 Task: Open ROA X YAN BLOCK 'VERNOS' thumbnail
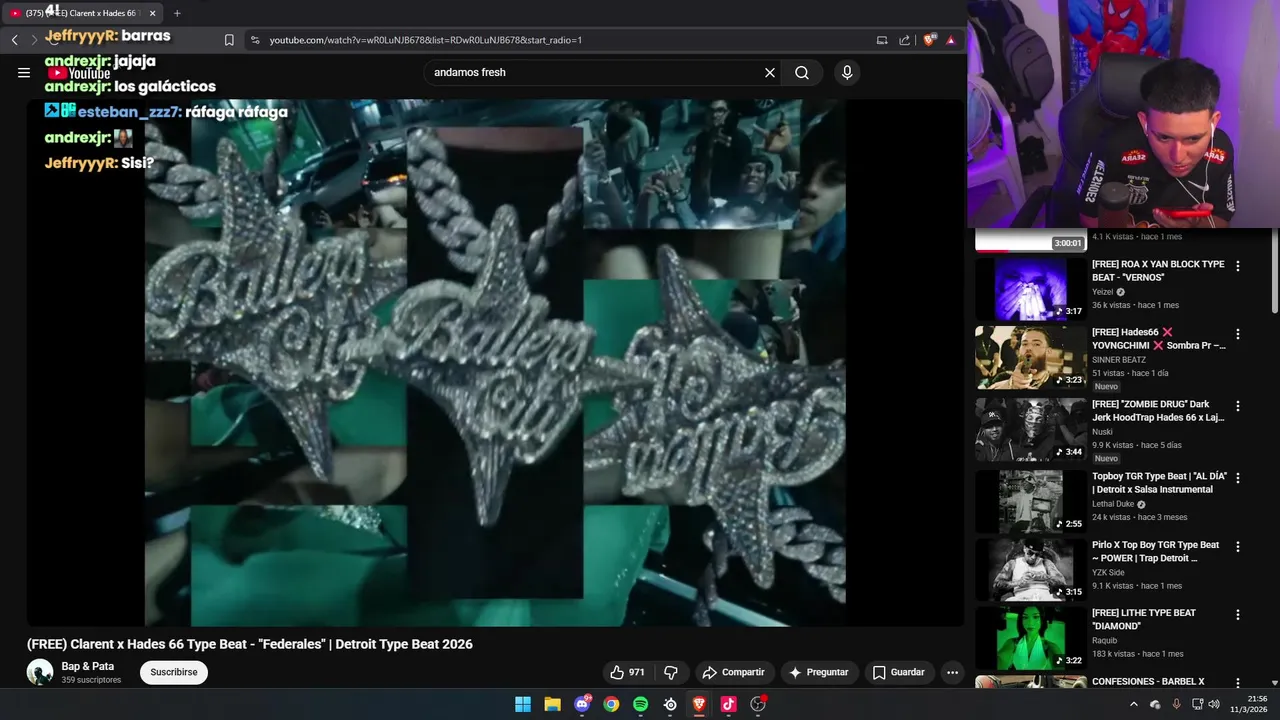[x=1031, y=290]
